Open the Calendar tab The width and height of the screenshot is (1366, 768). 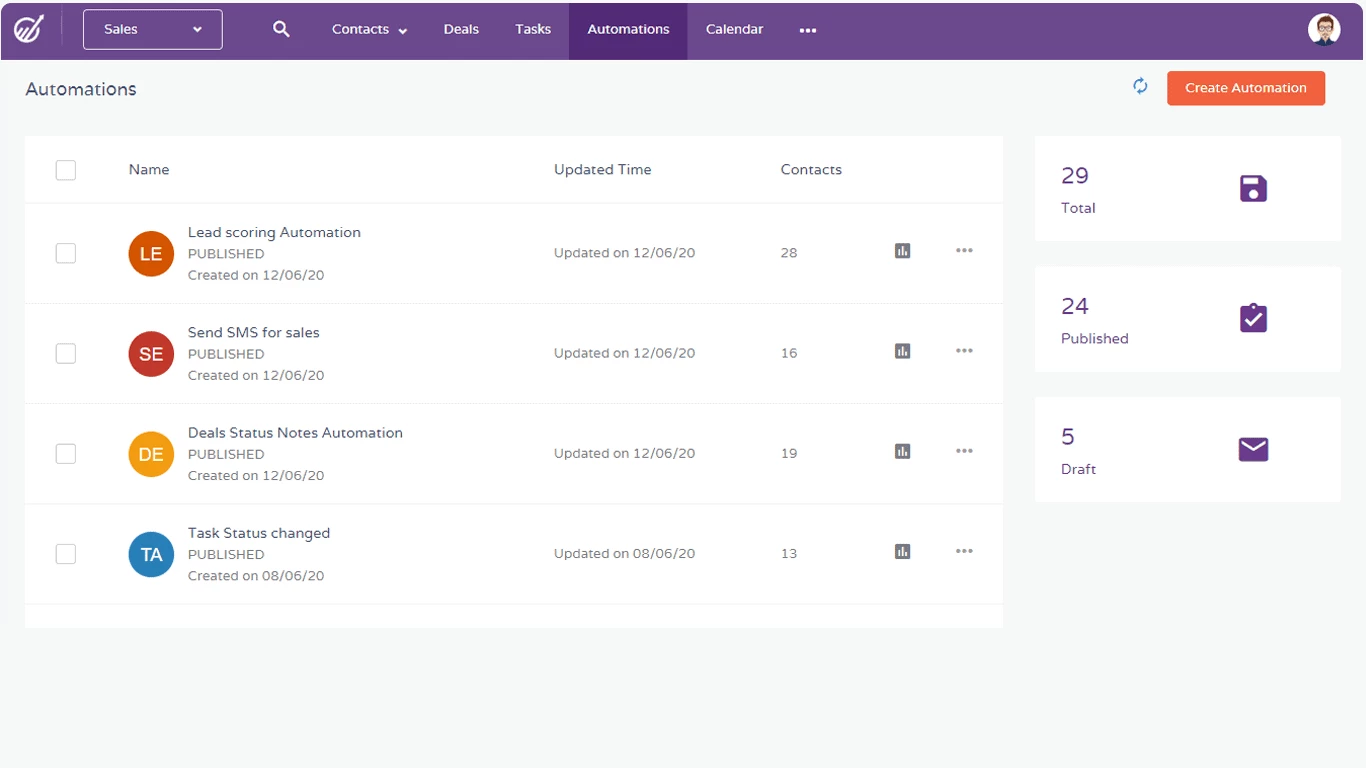click(x=734, y=30)
